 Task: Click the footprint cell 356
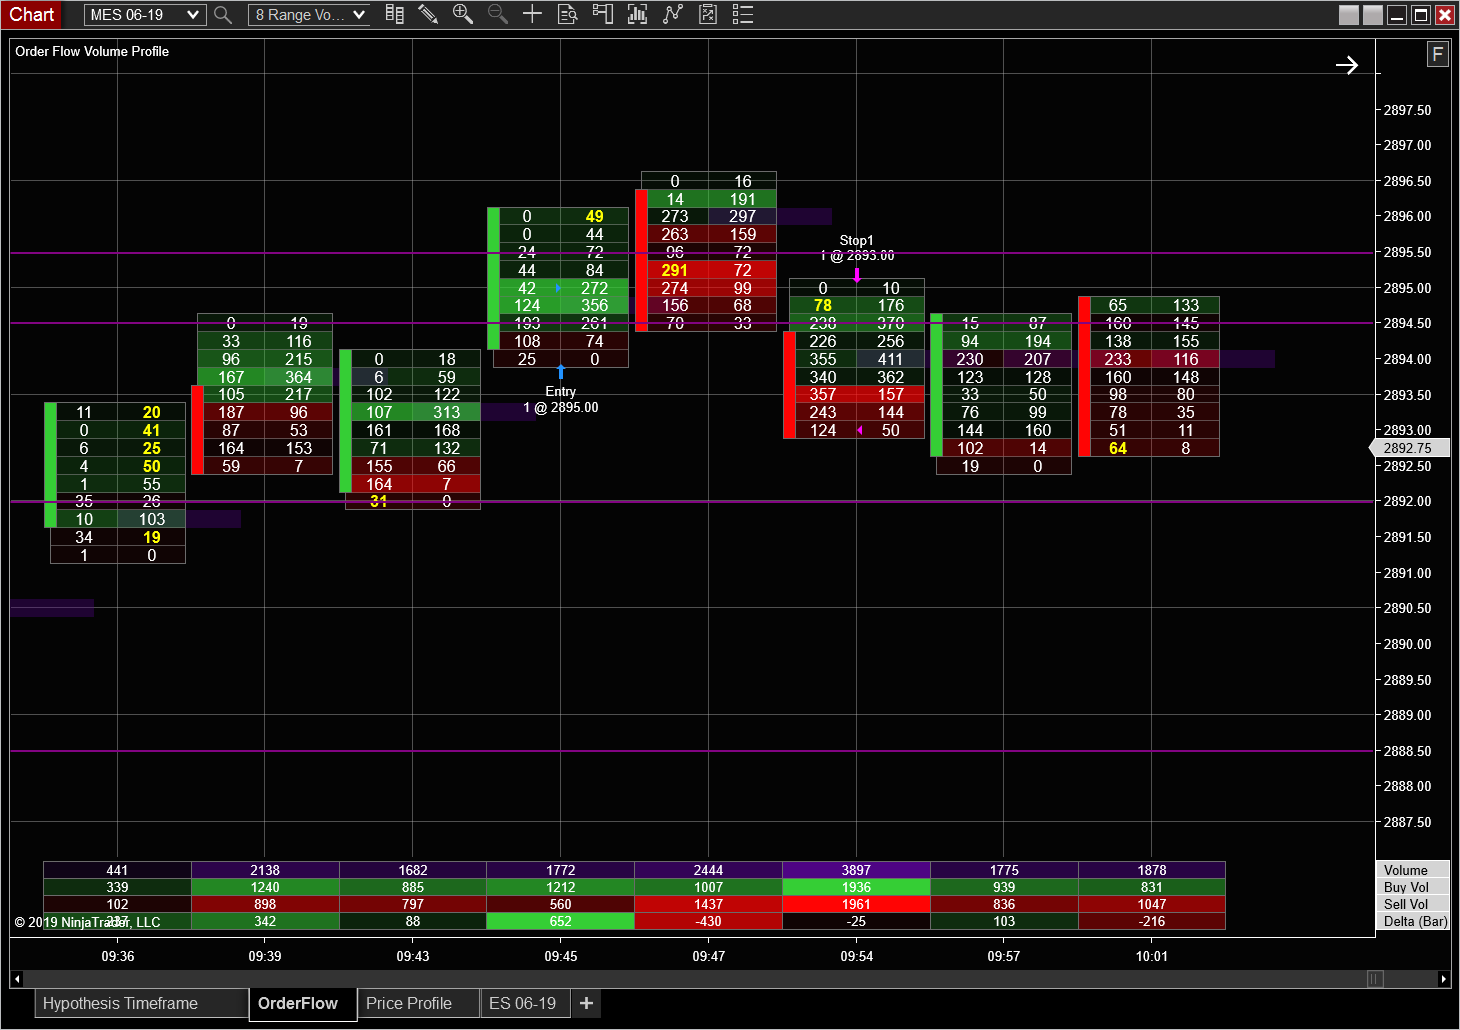[595, 305]
